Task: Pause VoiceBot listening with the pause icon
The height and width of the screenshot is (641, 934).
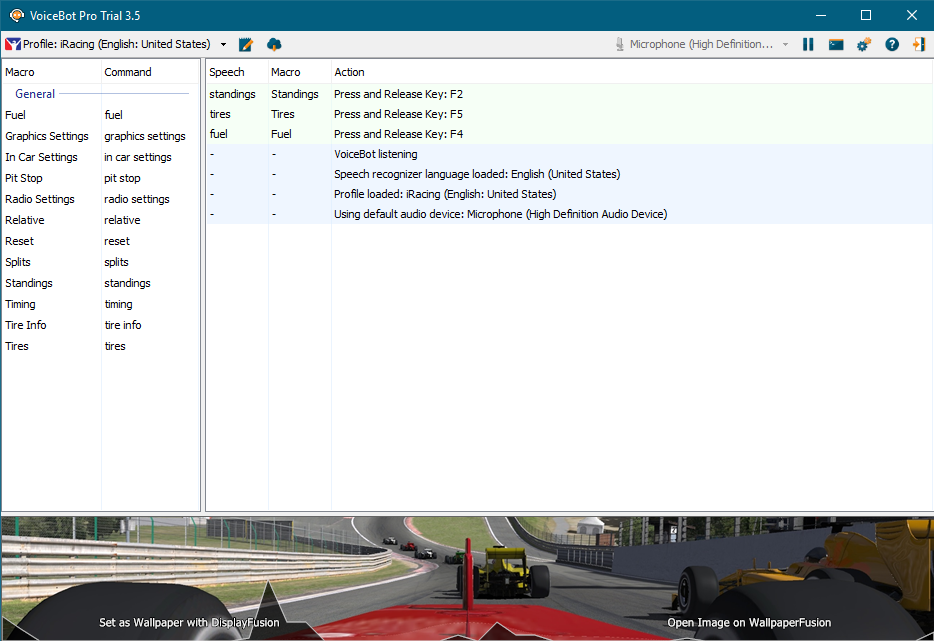Action: tap(808, 45)
